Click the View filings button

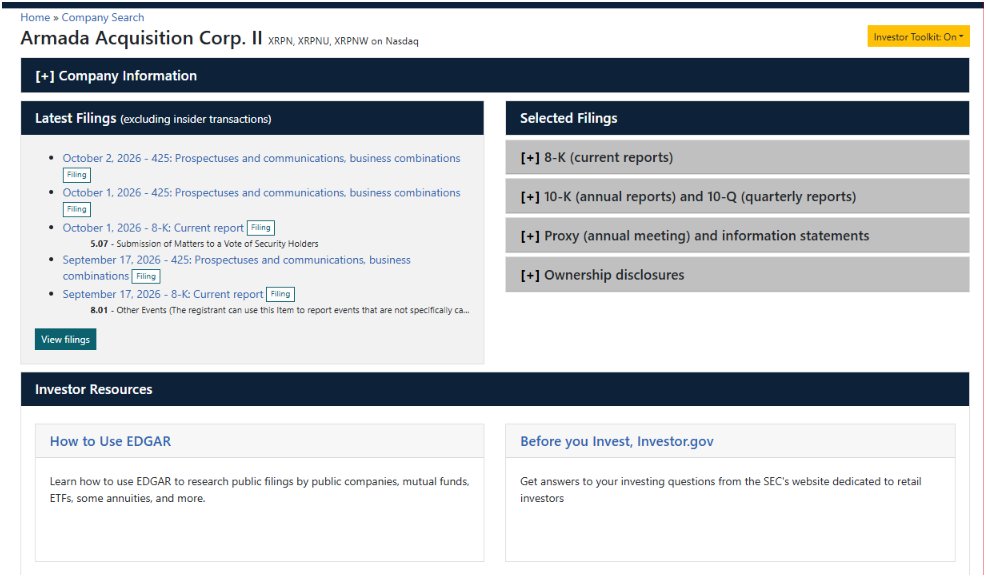click(x=65, y=339)
